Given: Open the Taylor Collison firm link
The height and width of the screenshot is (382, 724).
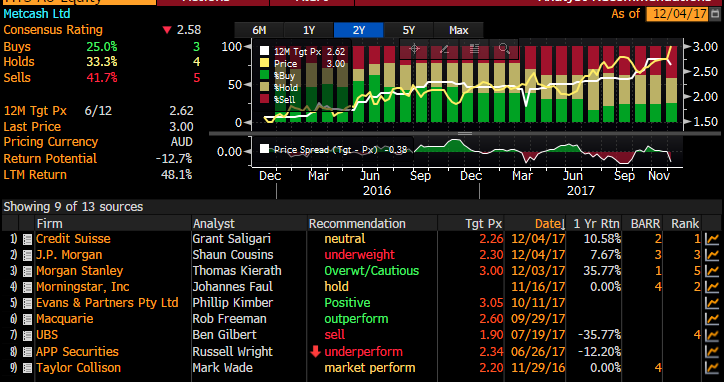Looking at the screenshot, I should point(78,368).
